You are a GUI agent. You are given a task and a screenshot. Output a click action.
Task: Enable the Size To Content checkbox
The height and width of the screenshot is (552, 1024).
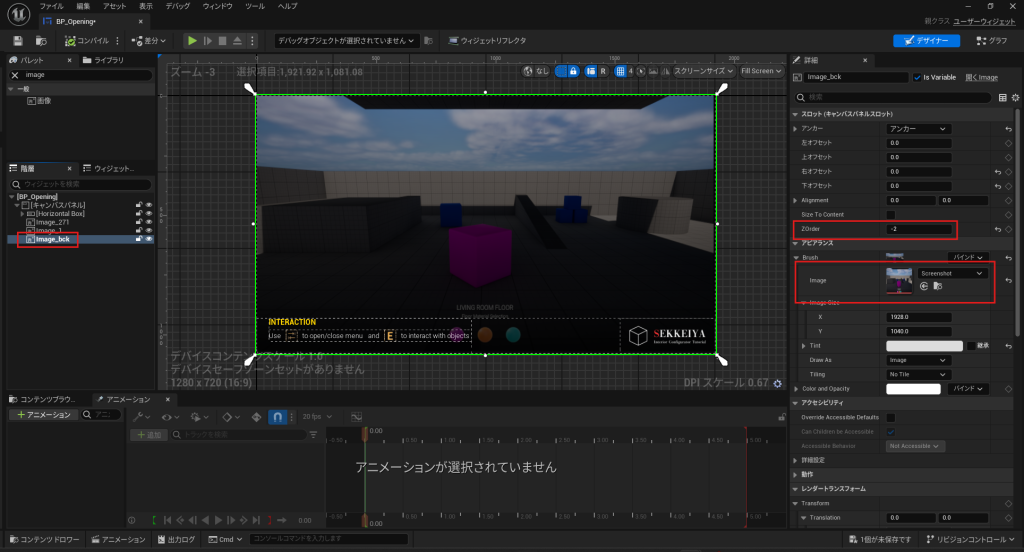(x=891, y=215)
